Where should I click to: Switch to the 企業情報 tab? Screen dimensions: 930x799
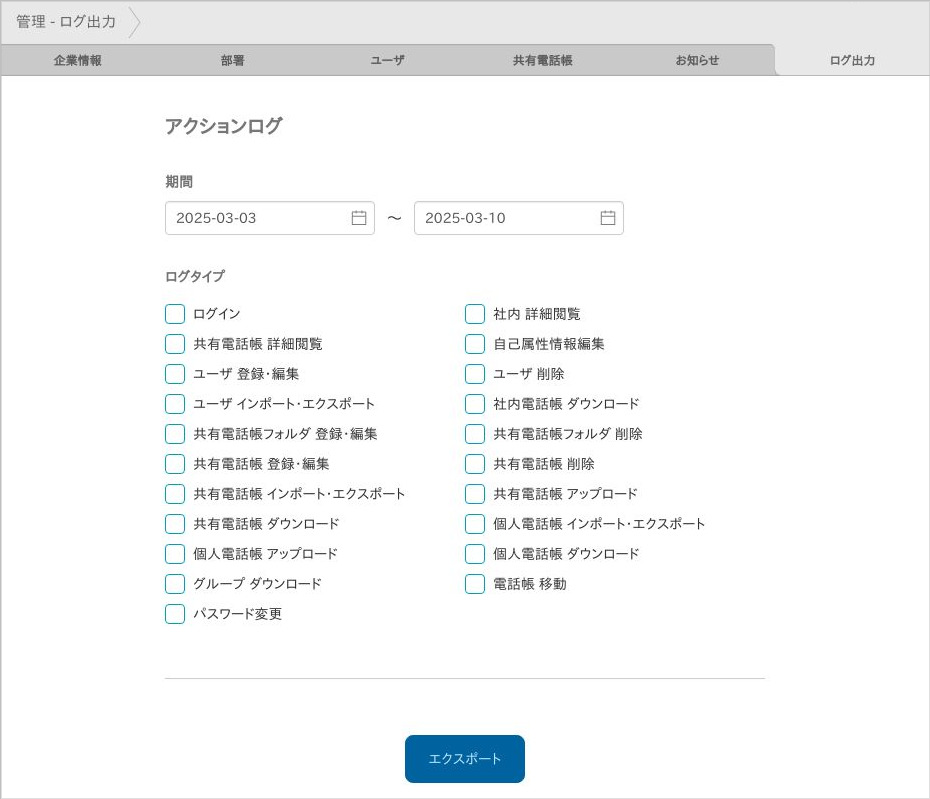(78, 60)
